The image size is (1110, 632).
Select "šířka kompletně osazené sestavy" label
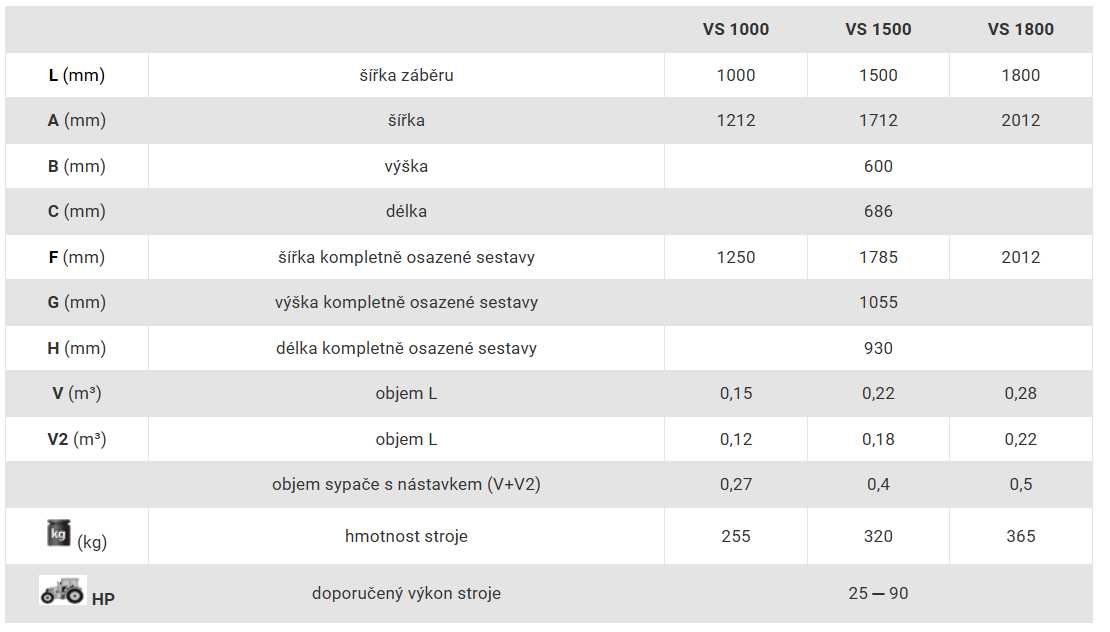406,257
